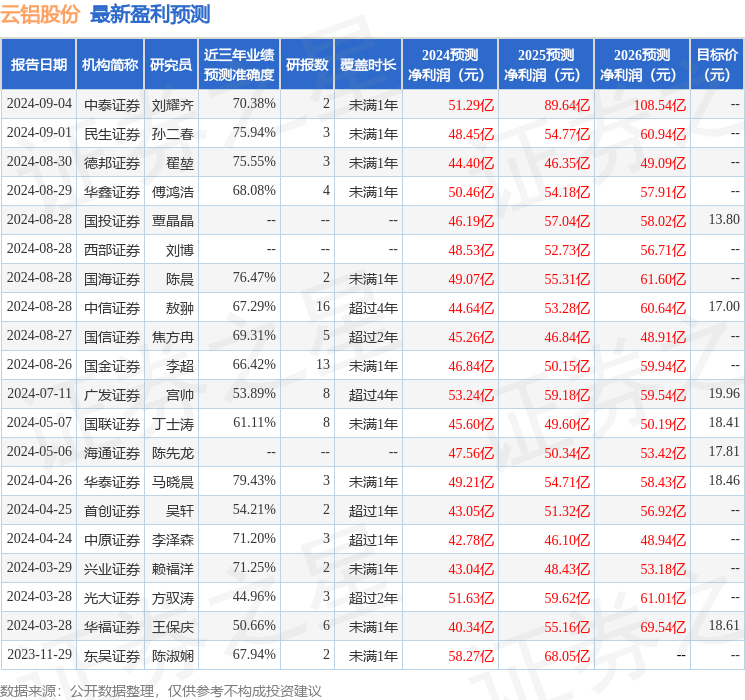
Task: Click 2026 profit 108.54亿
Action: (x=660, y=105)
